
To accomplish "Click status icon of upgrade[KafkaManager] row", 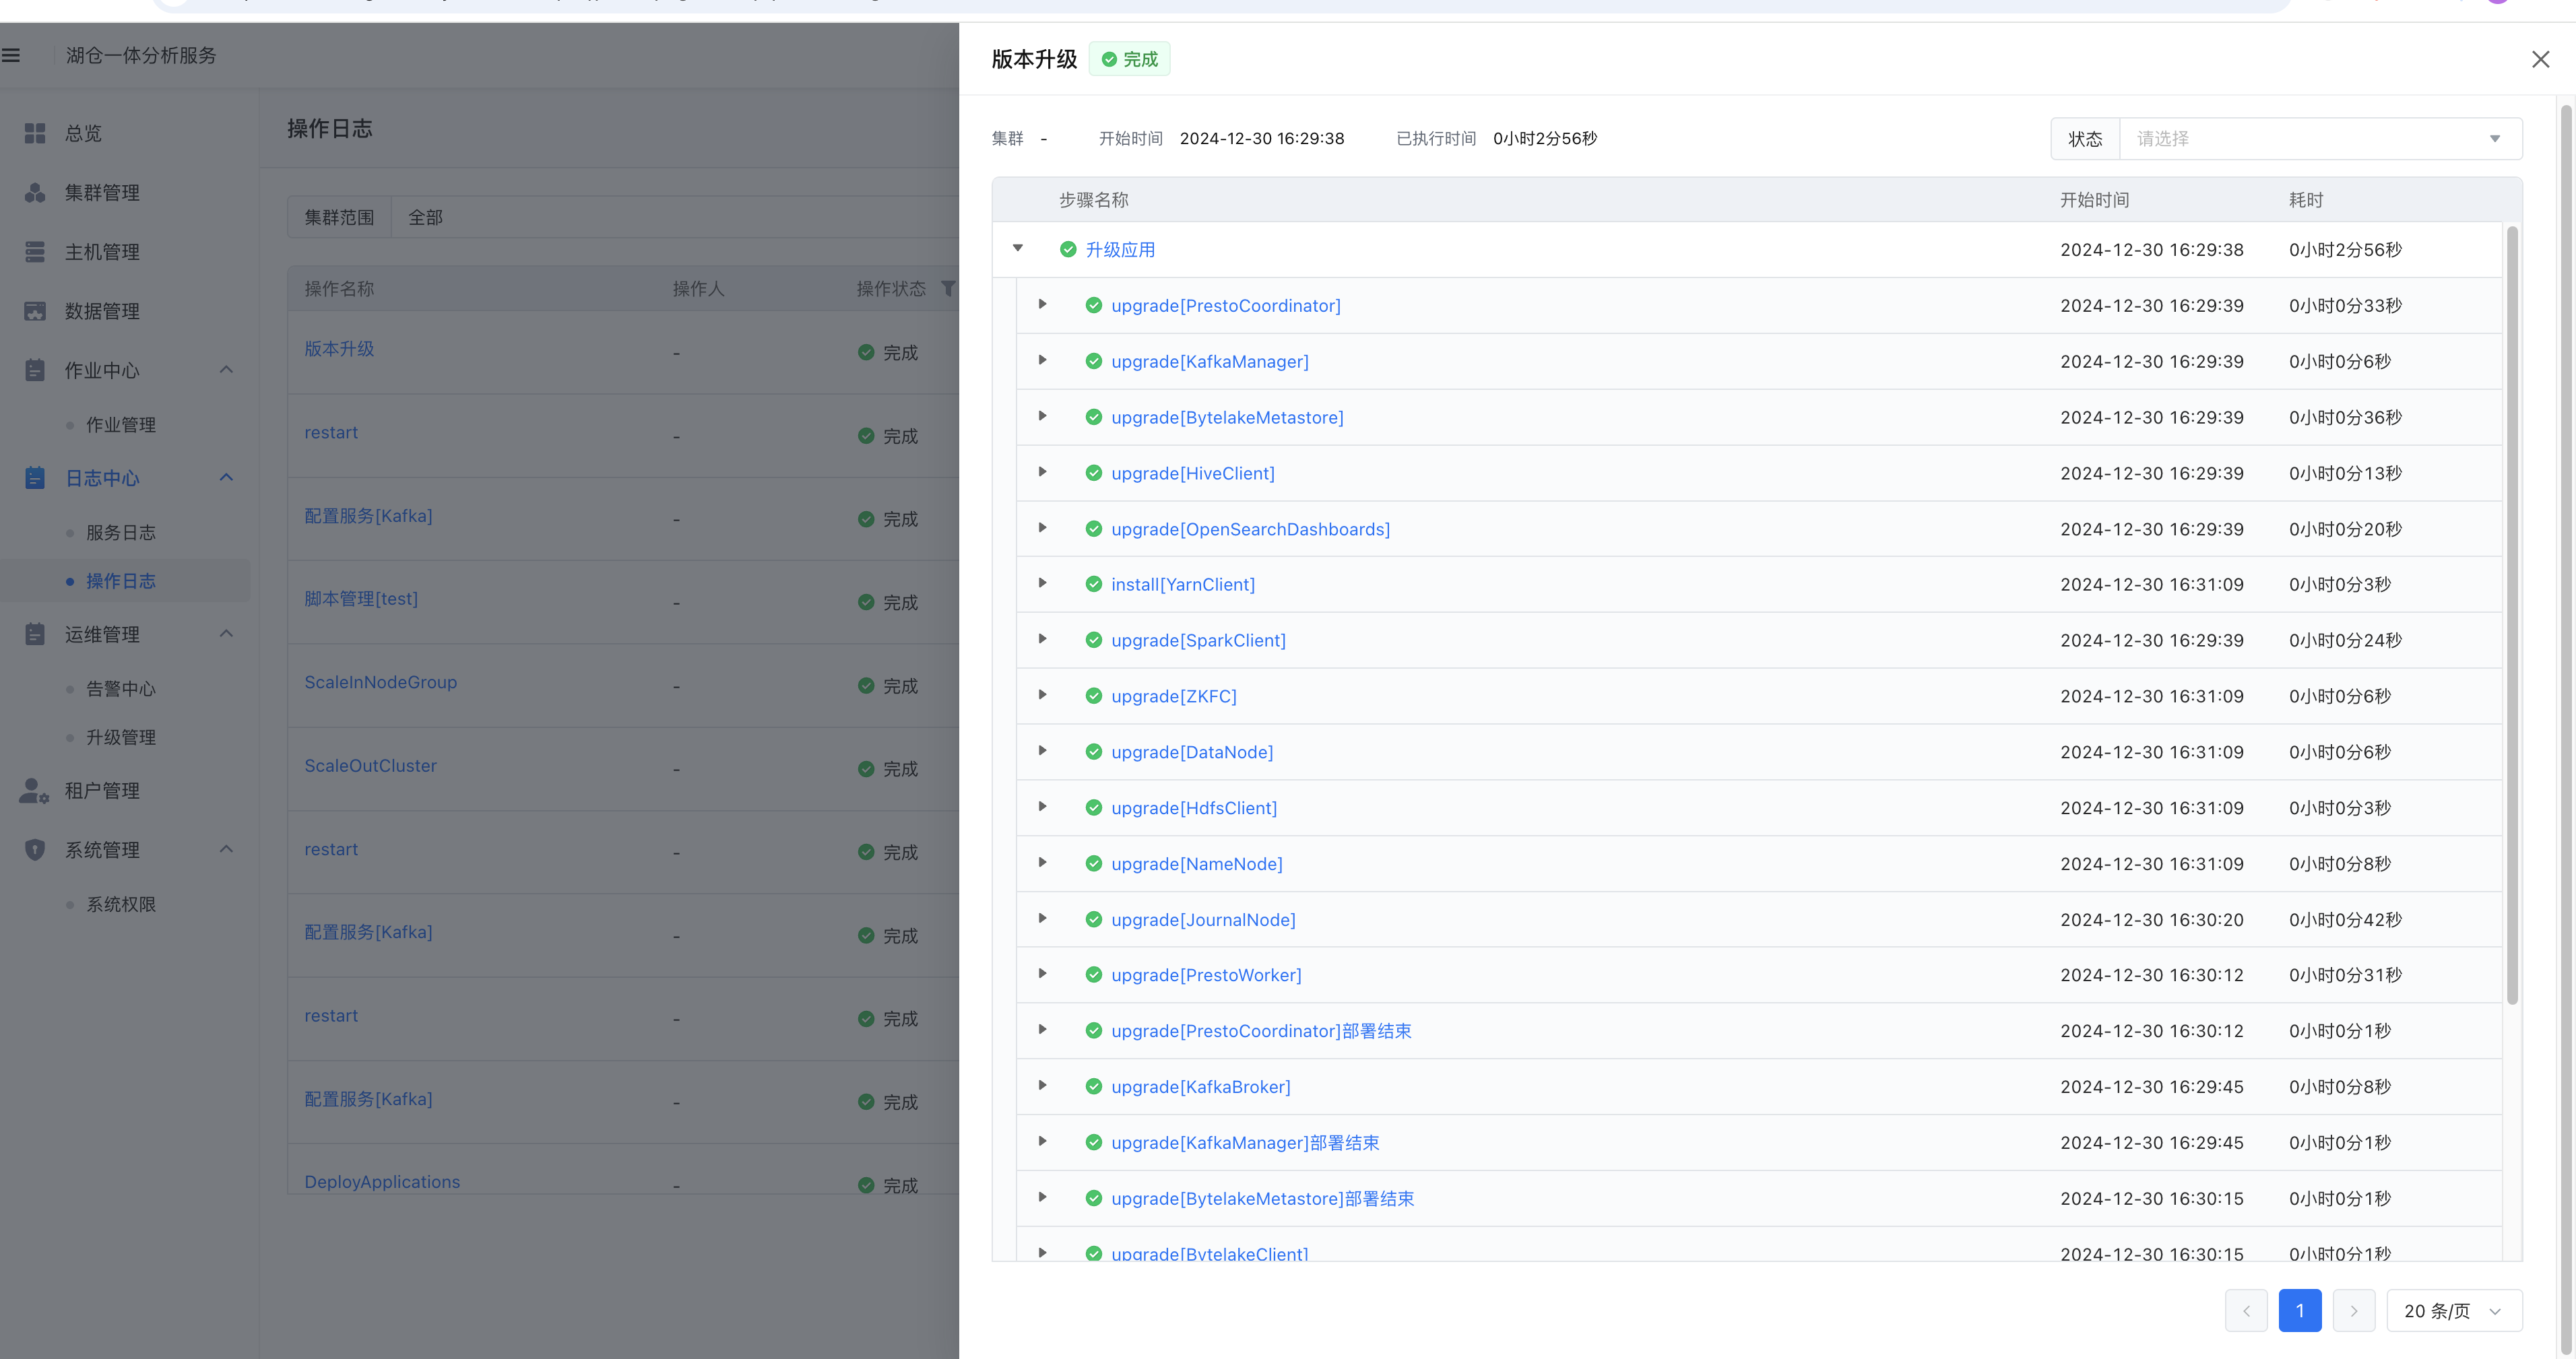I will (x=1094, y=361).
